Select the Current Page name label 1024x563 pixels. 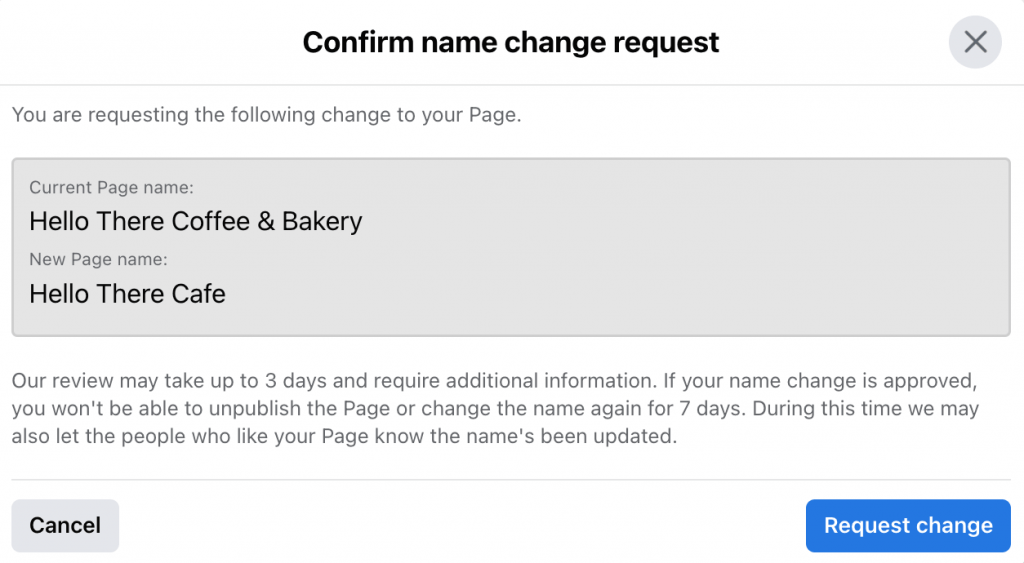pos(112,187)
